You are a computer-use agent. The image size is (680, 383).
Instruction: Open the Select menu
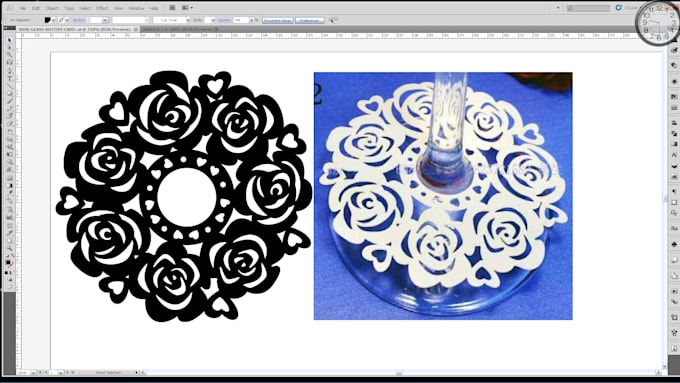point(85,8)
